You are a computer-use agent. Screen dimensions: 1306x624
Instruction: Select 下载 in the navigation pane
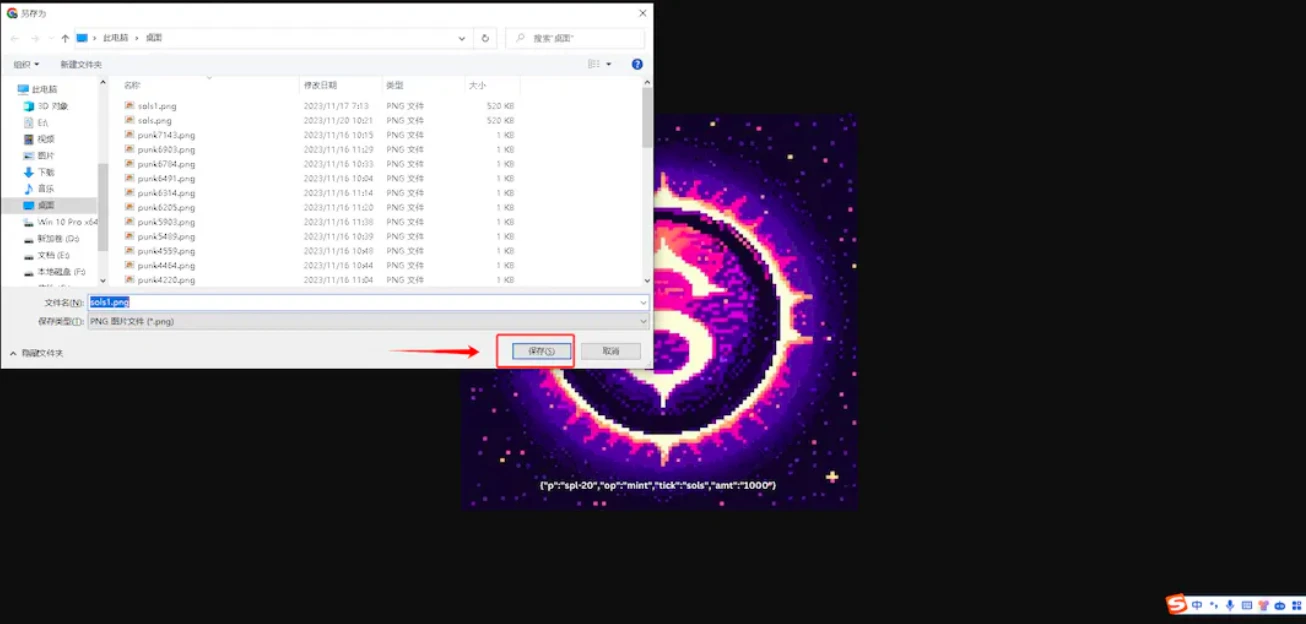(46, 172)
